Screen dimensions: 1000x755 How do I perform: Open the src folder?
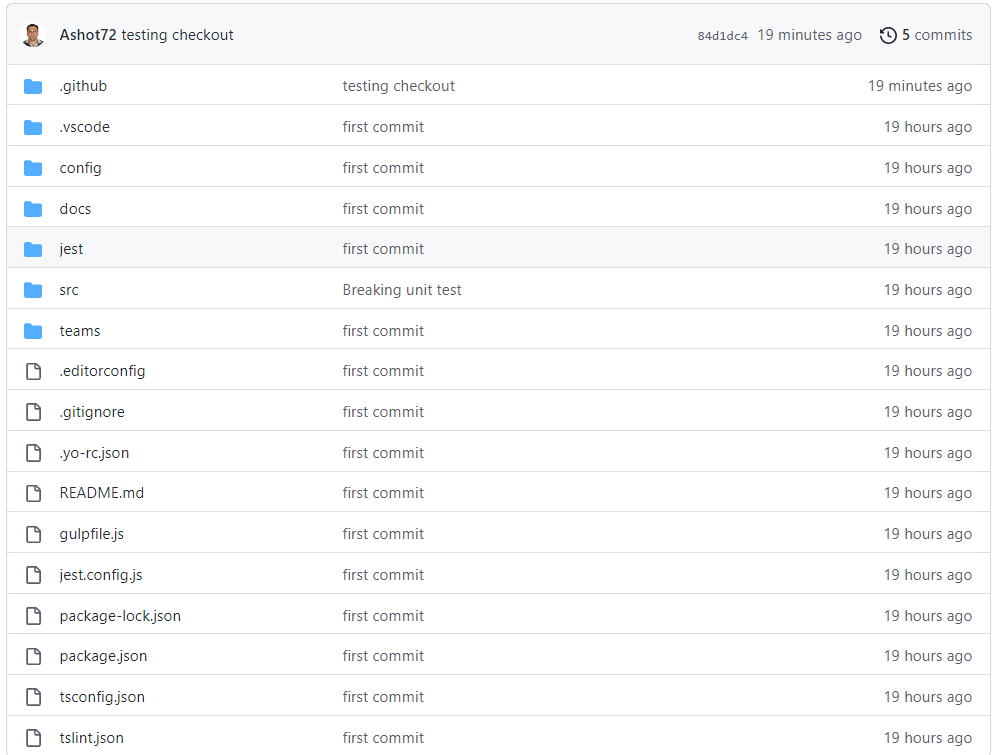click(69, 290)
